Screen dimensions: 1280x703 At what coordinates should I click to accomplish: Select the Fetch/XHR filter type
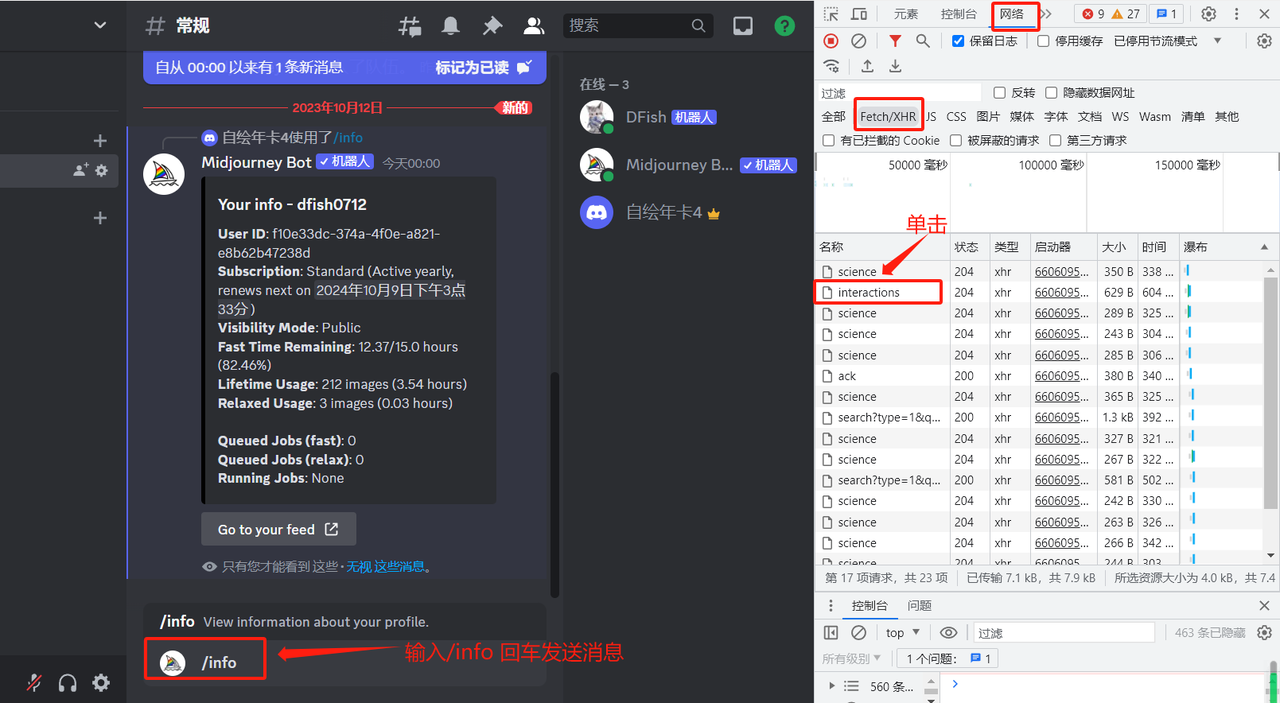click(x=888, y=117)
